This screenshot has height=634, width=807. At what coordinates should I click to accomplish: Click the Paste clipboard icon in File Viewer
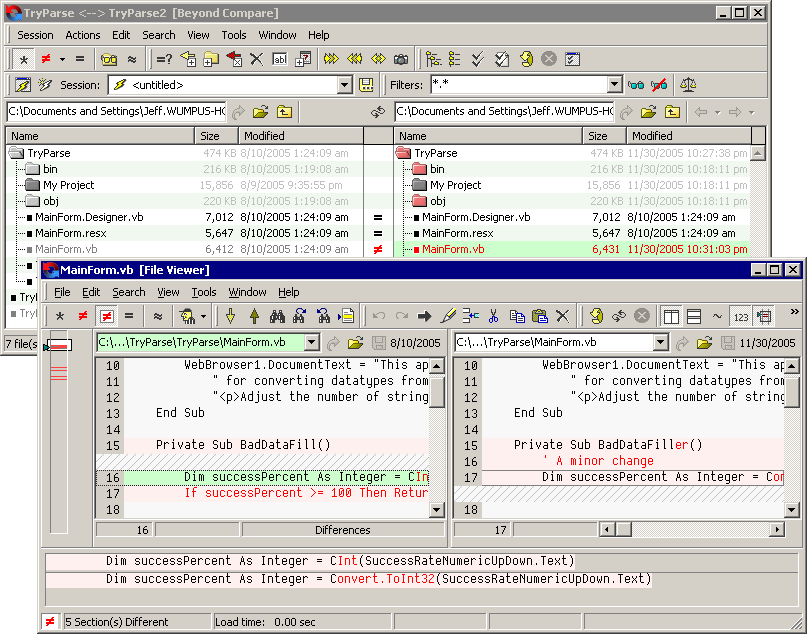click(539, 316)
